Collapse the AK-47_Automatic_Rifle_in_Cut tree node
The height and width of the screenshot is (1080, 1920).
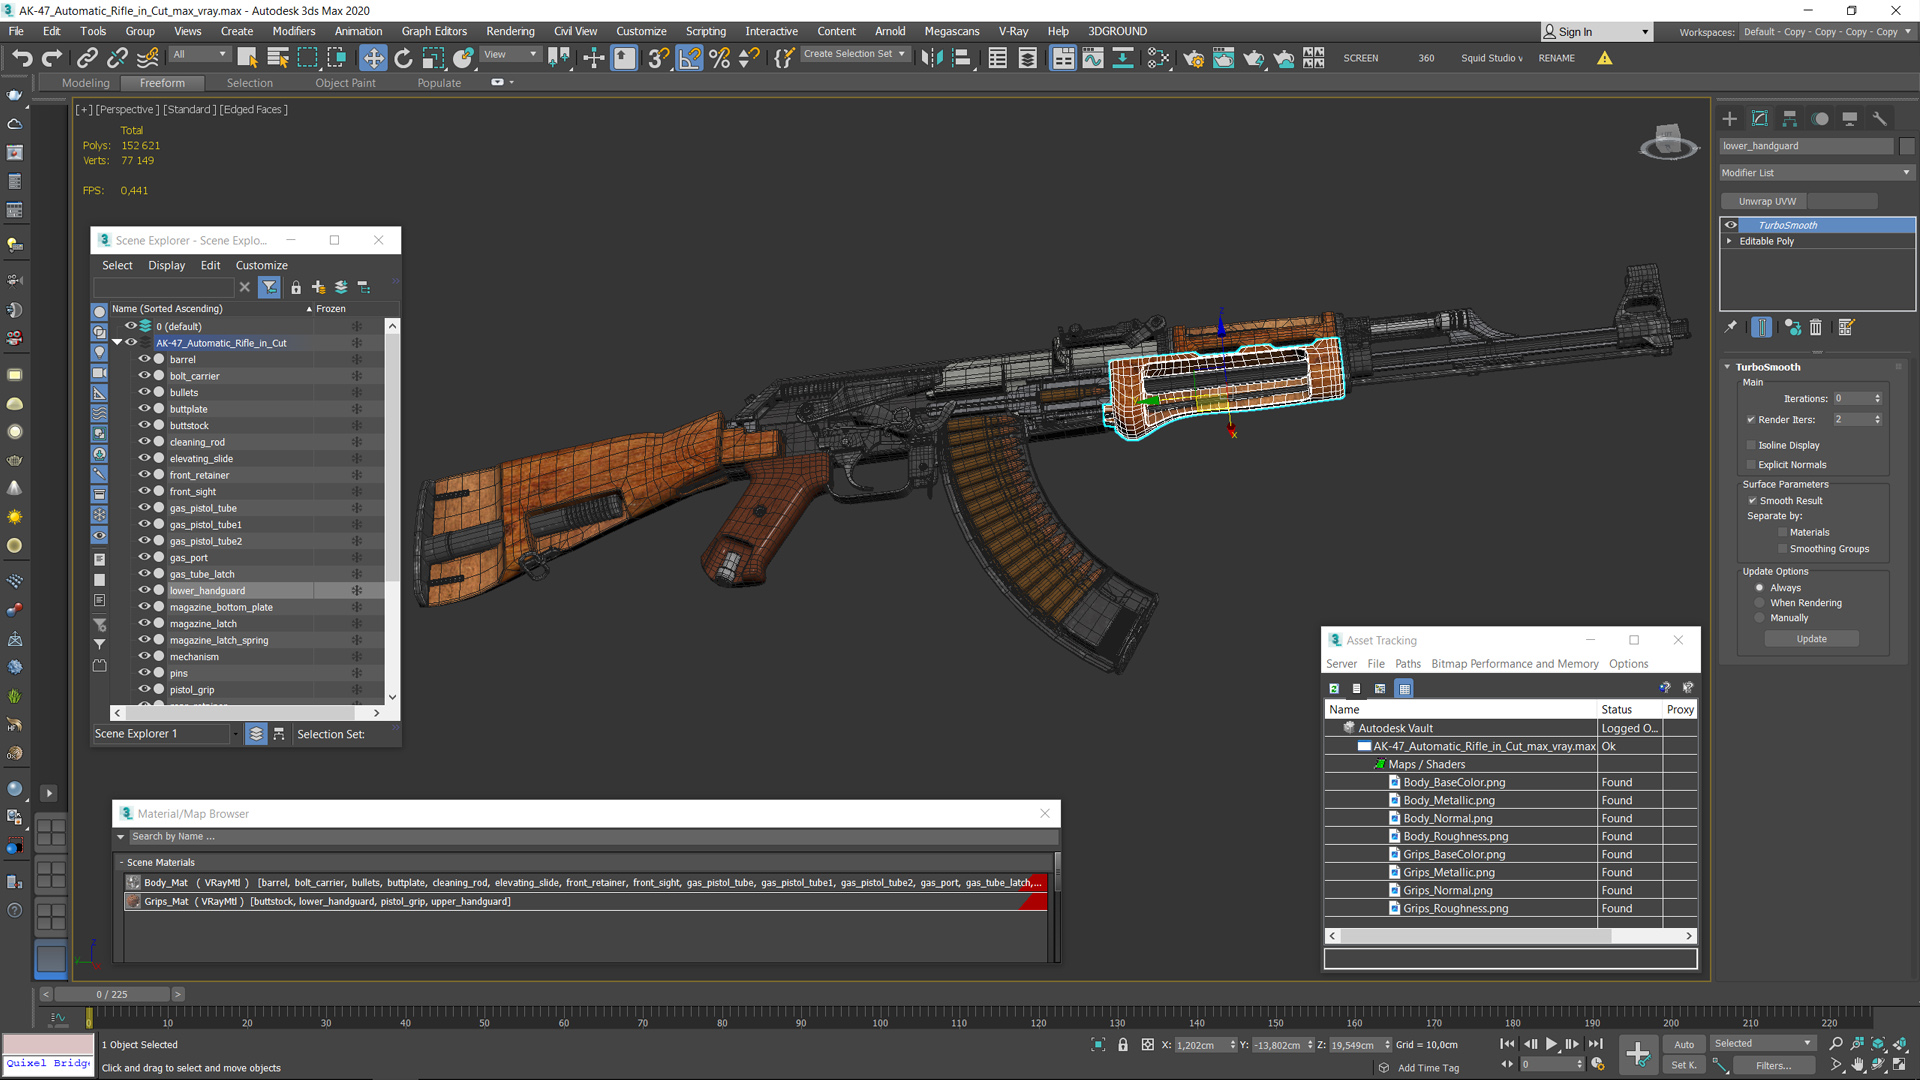coord(117,343)
